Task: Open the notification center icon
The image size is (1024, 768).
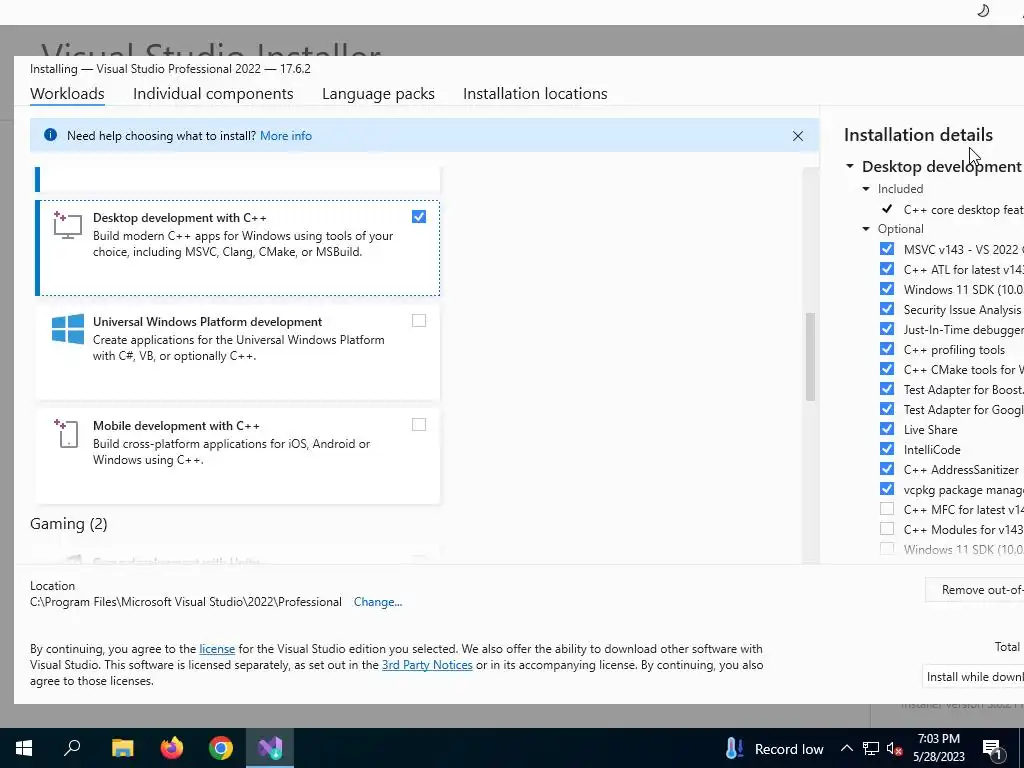Action: coord(993,749)
